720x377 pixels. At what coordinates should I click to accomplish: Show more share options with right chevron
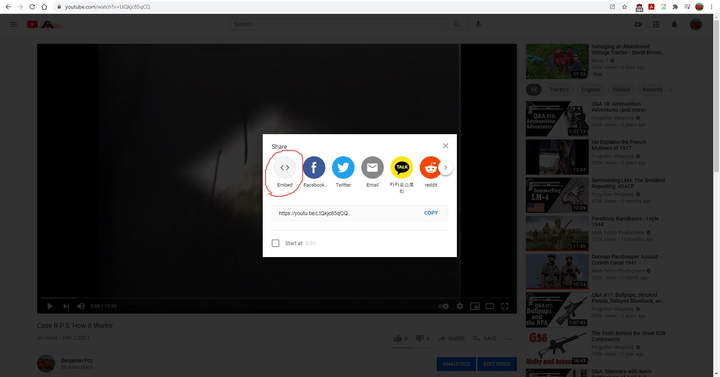point(445,168)
